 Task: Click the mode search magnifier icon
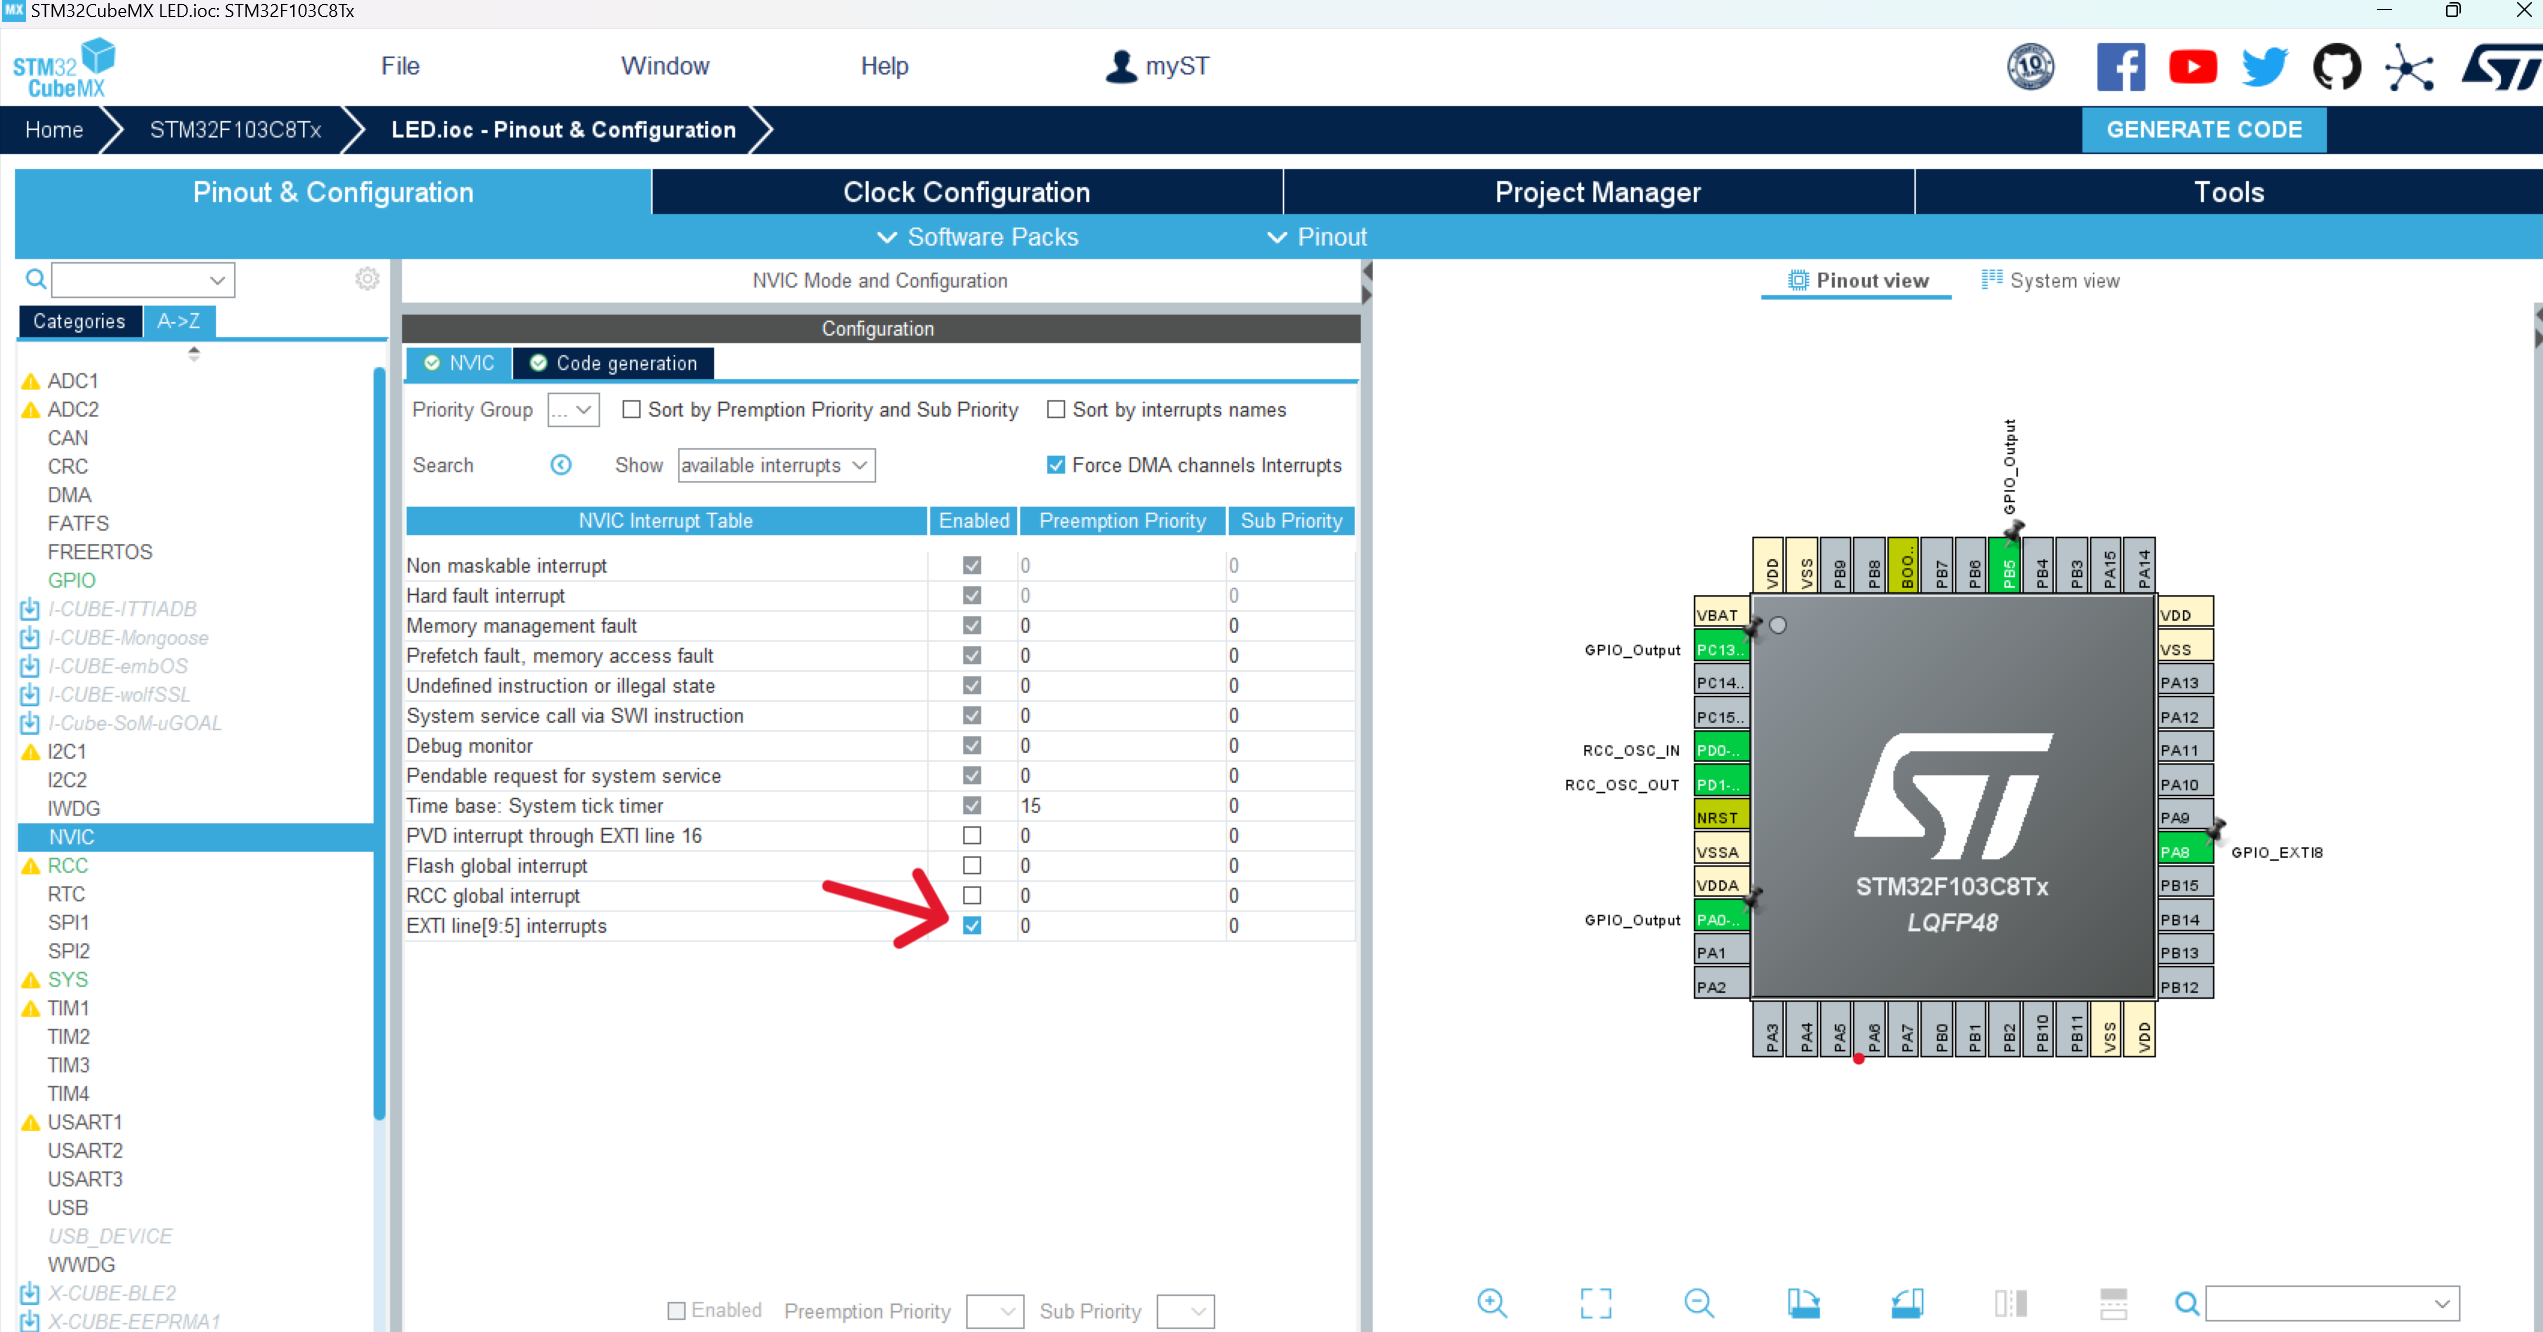(36, 279)
